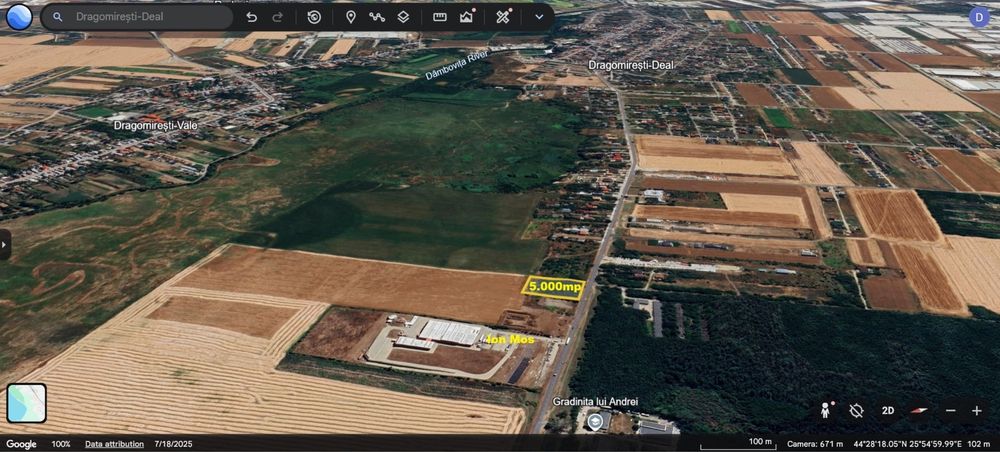Screen dimensions: 1000x452
Task: Click the 100% loading indicator
Action: click(61, 444)
